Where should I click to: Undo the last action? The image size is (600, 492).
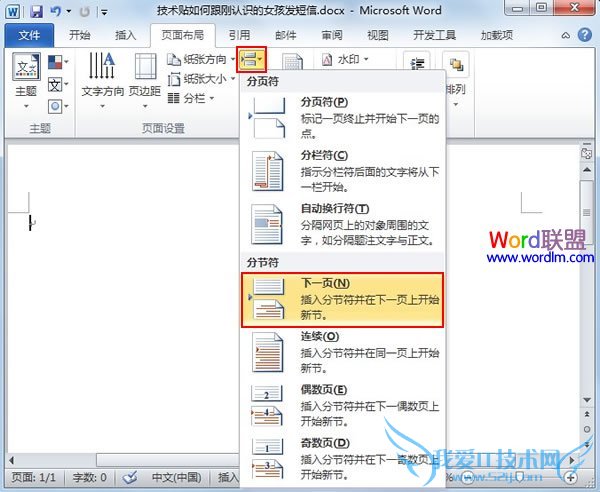(x=56, y=11)
